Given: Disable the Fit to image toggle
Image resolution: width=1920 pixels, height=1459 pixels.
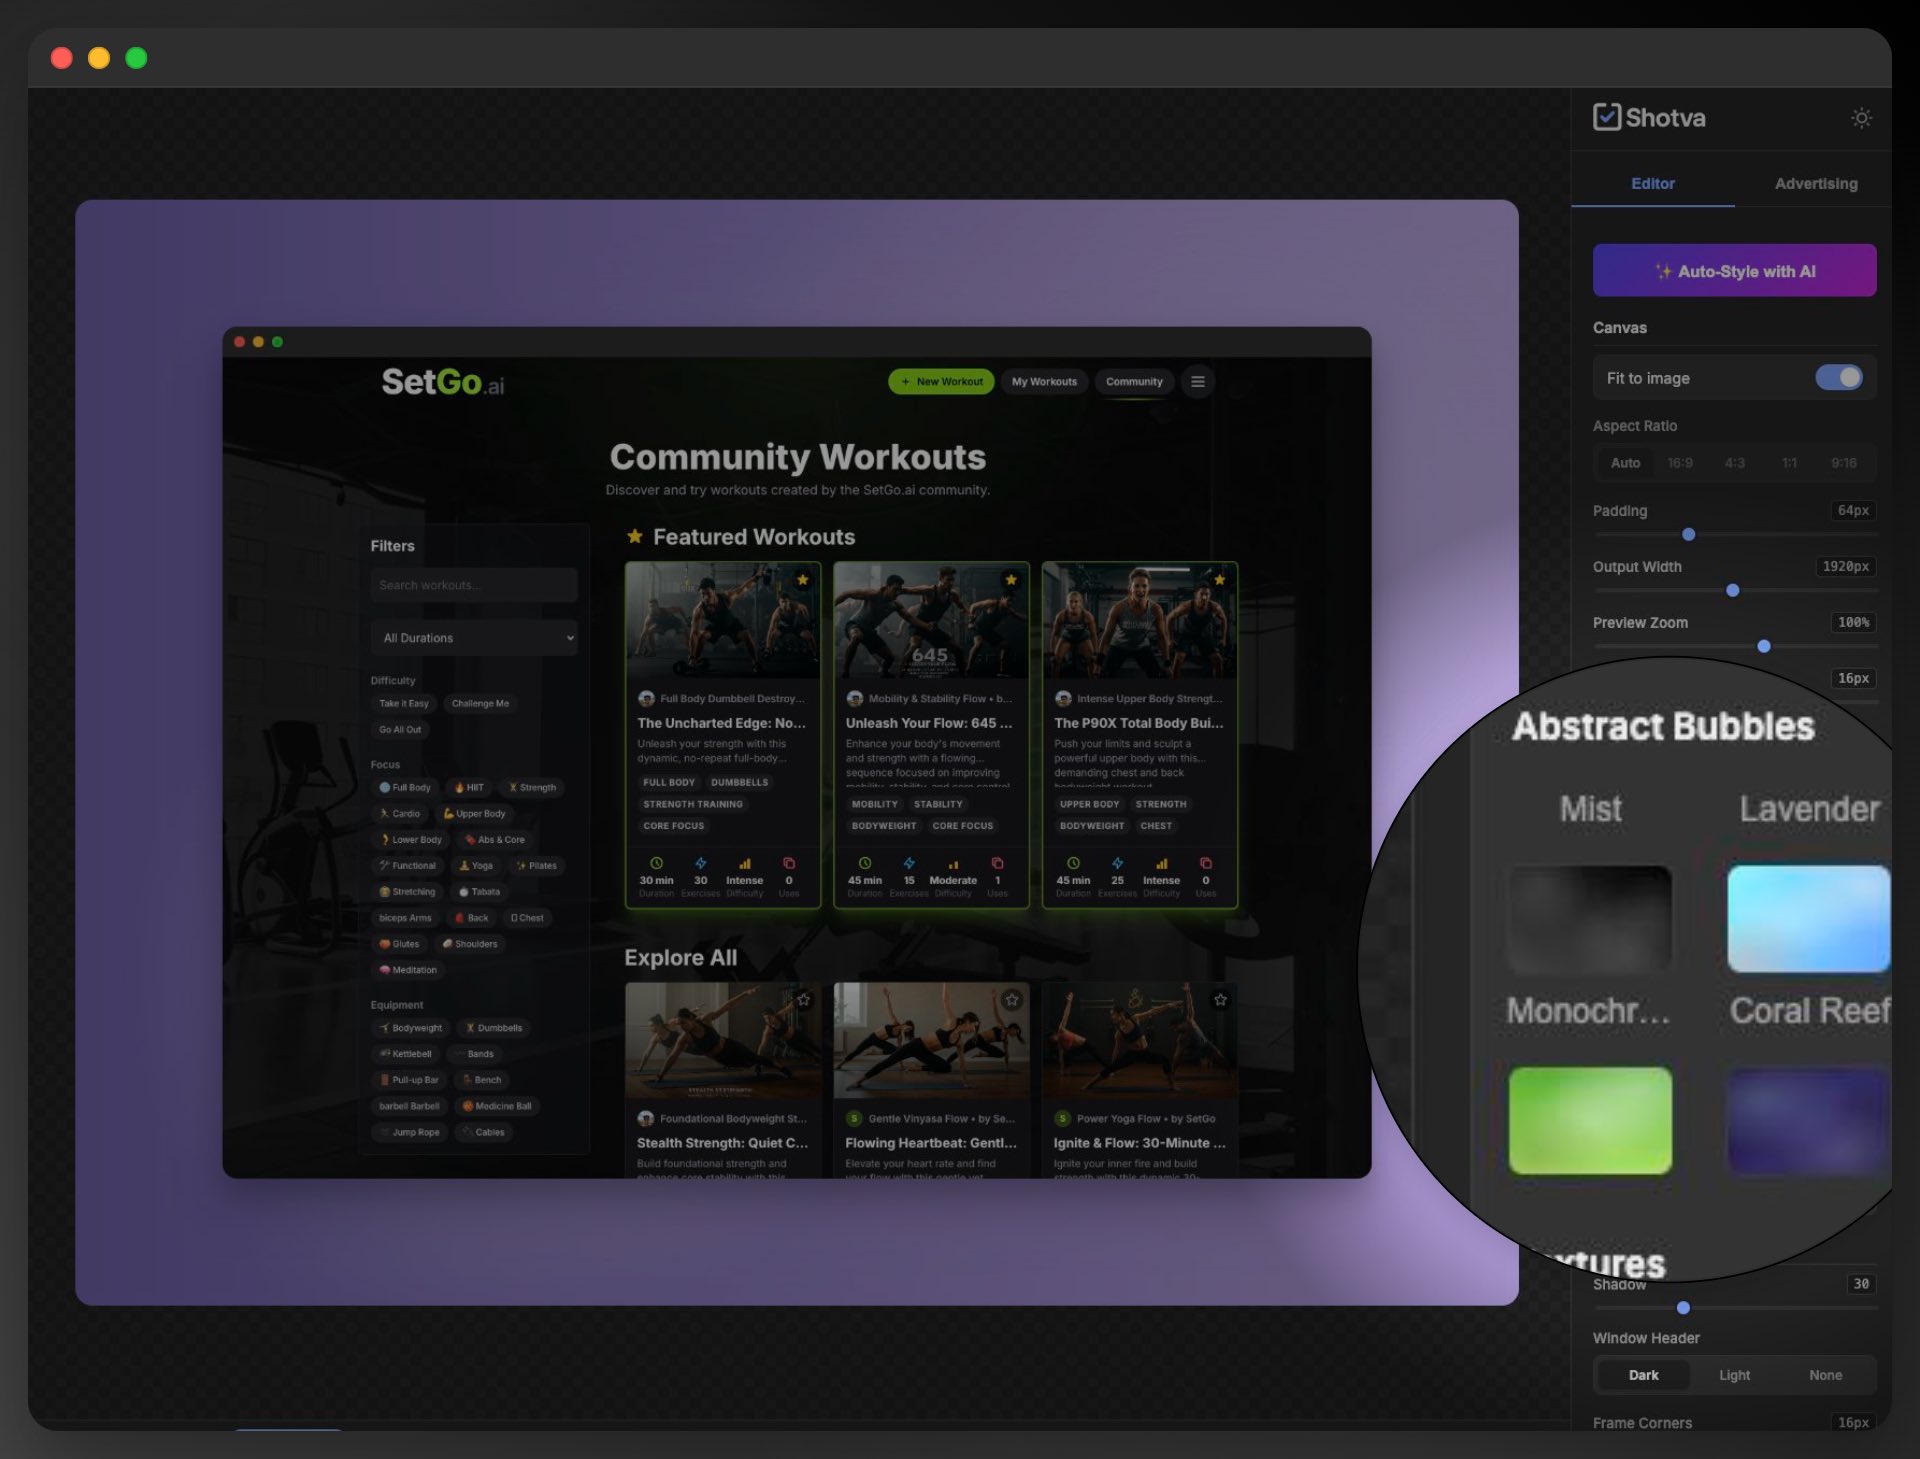Looking at the screenshot, I should tap(1838, 378).
